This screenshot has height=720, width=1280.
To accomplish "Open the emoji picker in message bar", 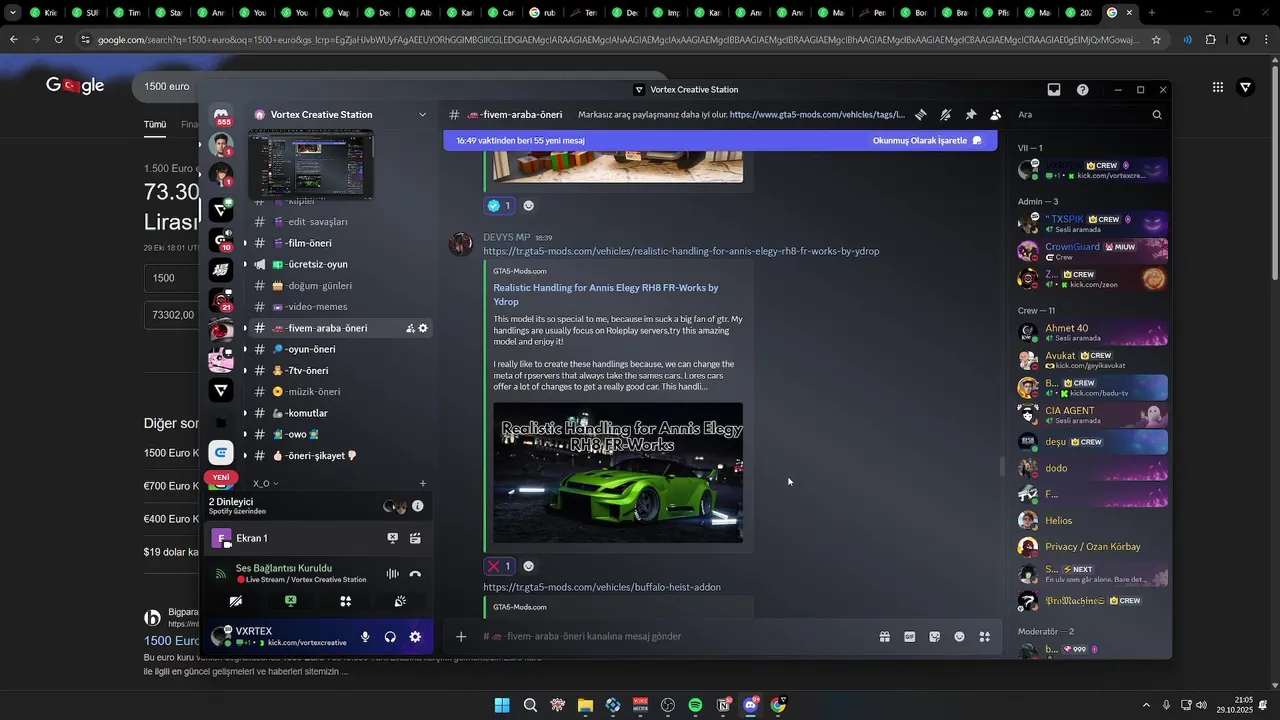I will (960, 636).
